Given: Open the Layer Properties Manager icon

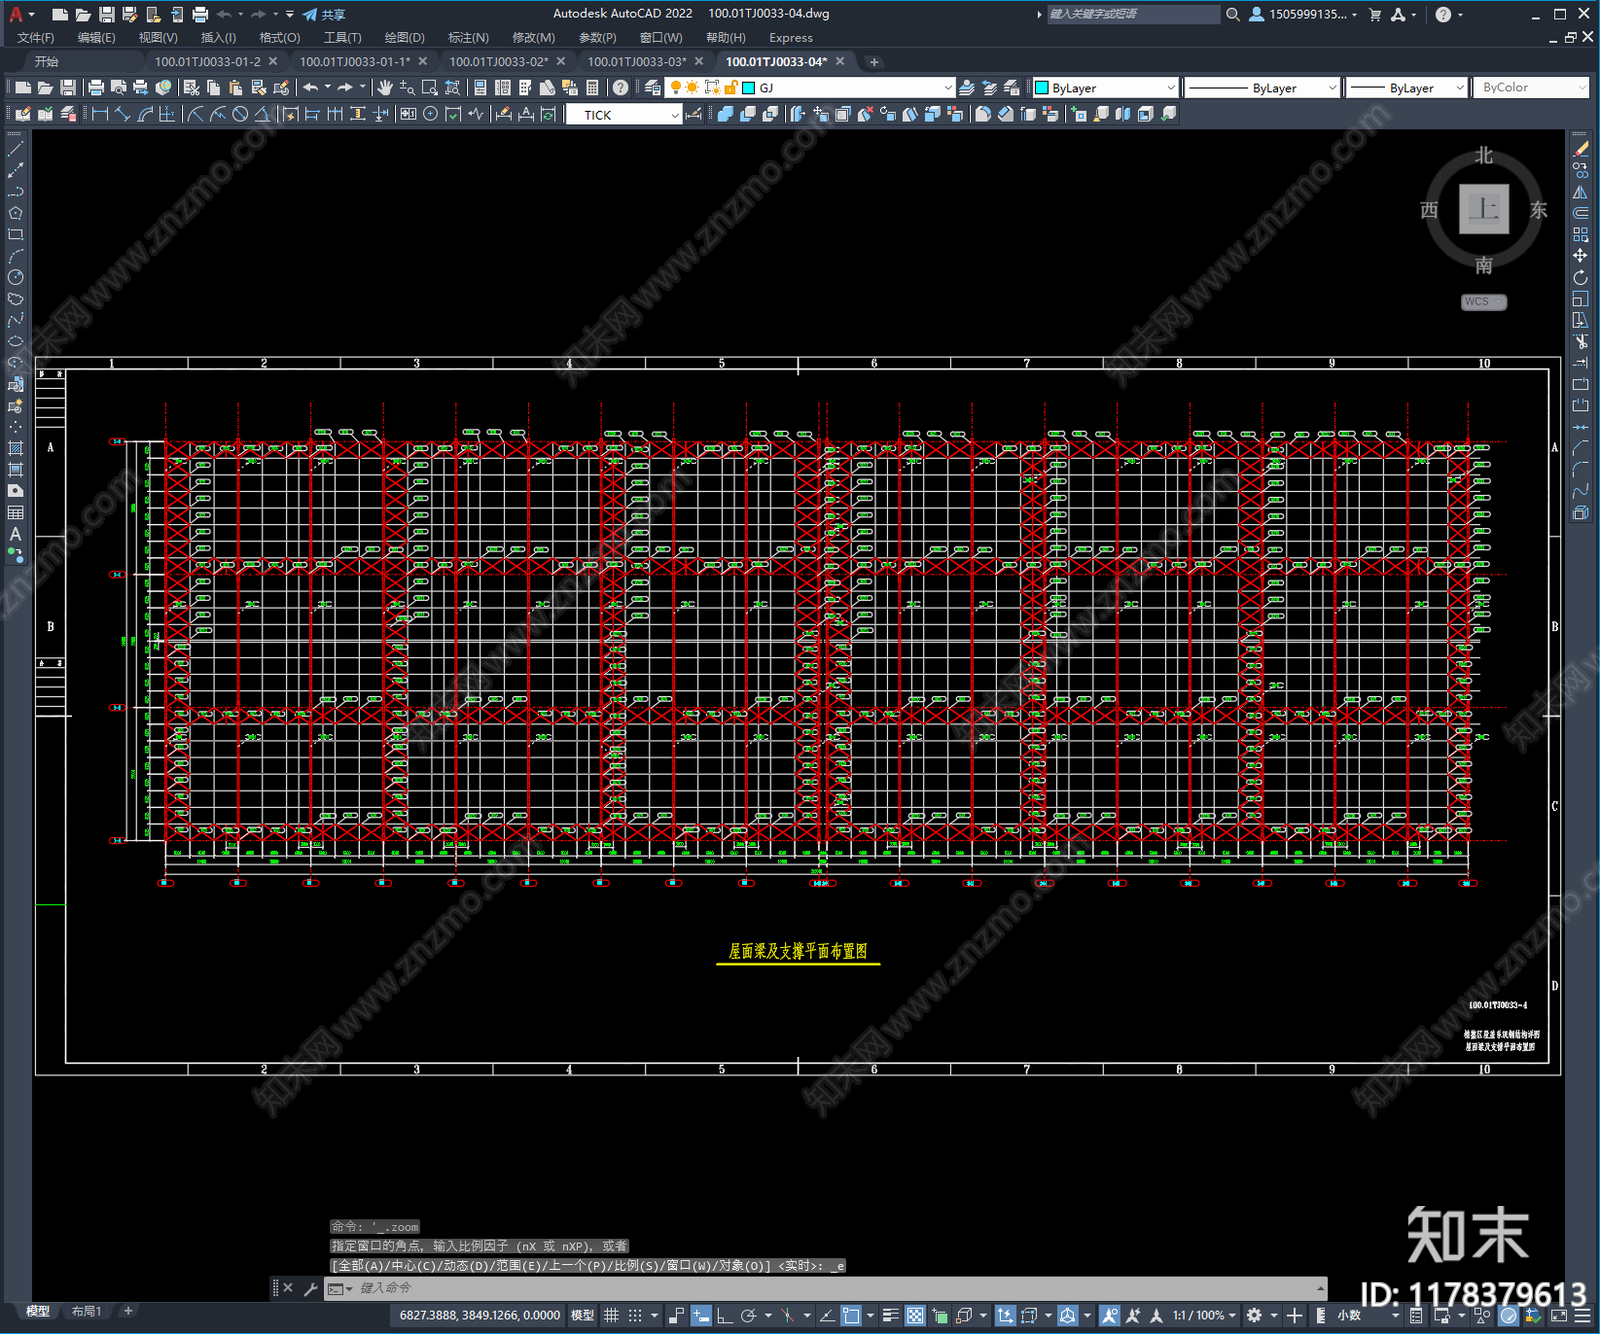Looking at the screenshot, I should point(653,88).
